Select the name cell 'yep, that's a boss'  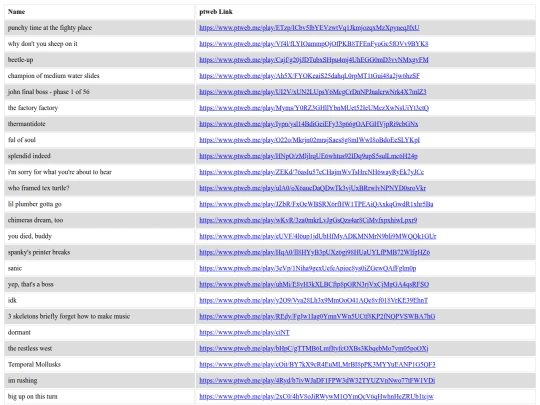(100, 284)
